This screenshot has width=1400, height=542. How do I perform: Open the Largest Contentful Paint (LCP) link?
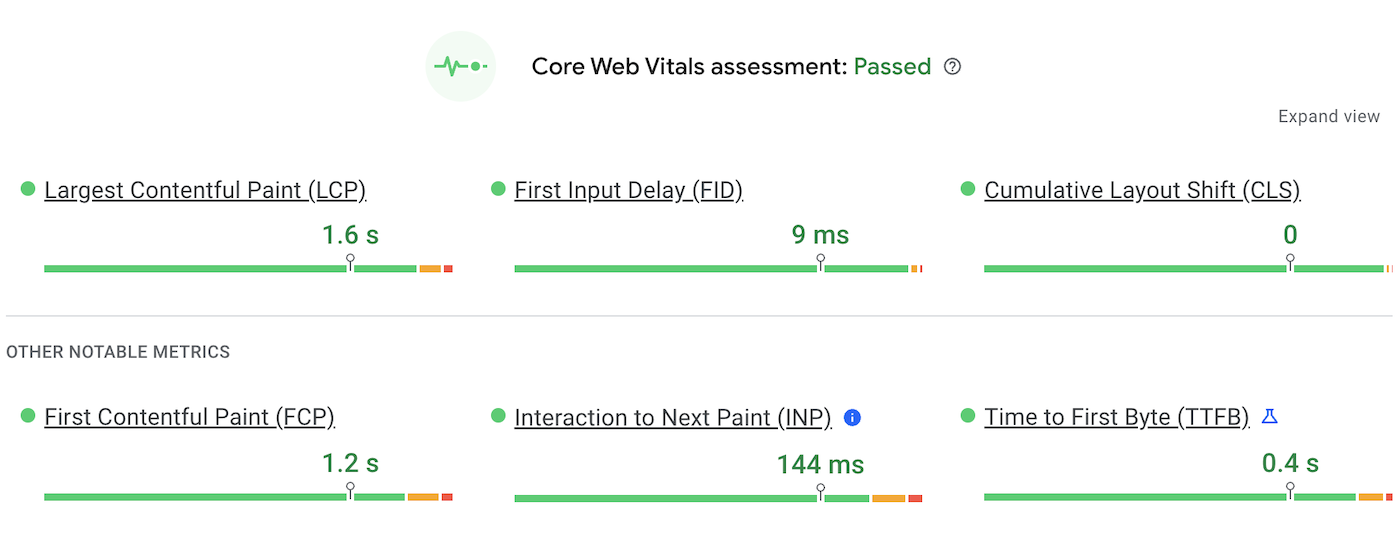tap(205, 190)
